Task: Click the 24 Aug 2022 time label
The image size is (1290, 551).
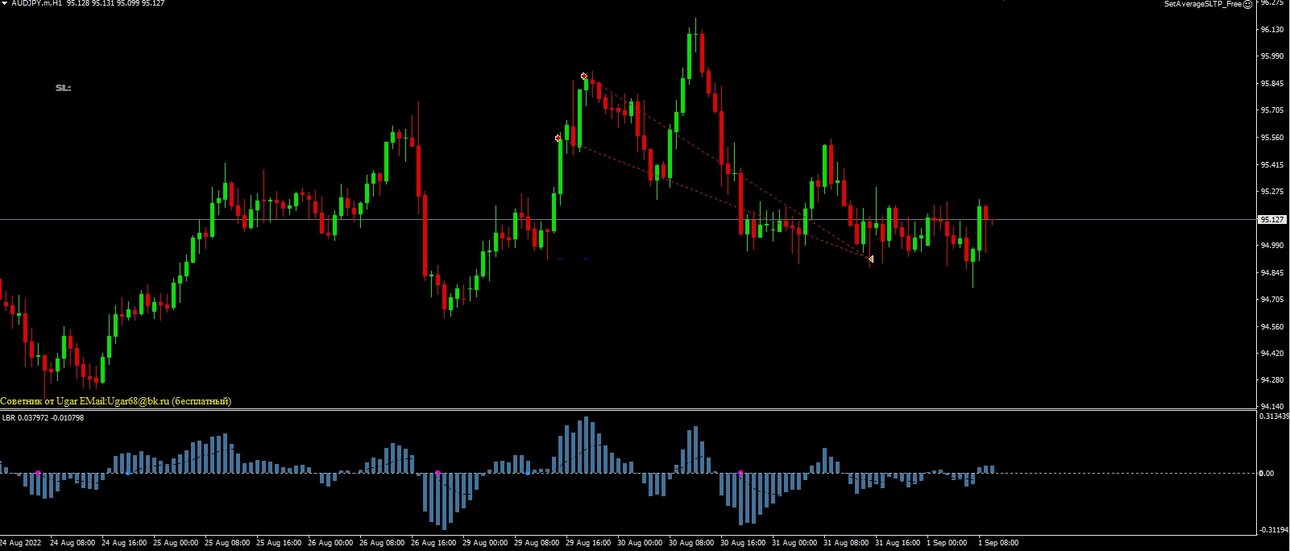Action: pos(22,544)
